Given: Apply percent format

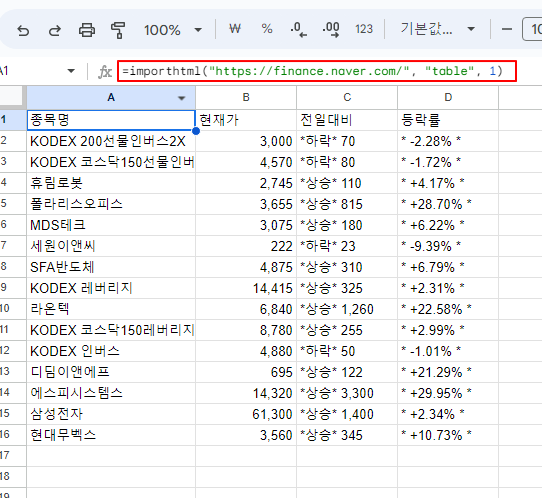Looking at the screenshot, I should 267,29.
